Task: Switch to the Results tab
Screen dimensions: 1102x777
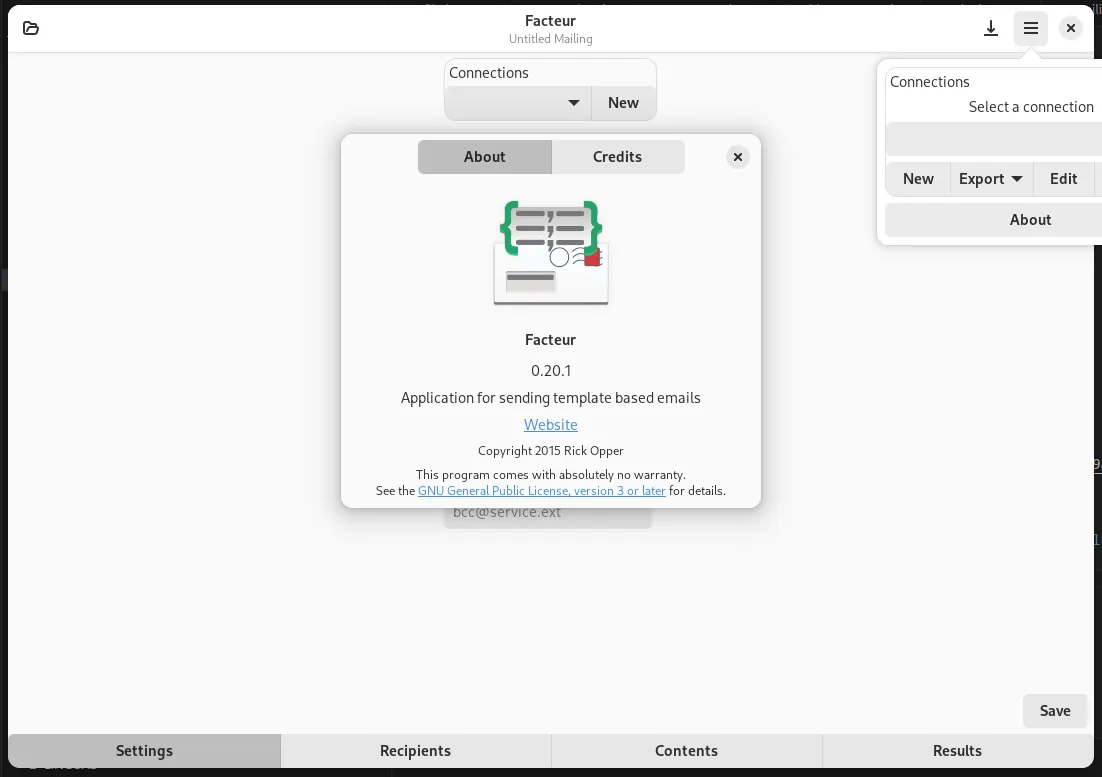Action: (x=957, y=750)
